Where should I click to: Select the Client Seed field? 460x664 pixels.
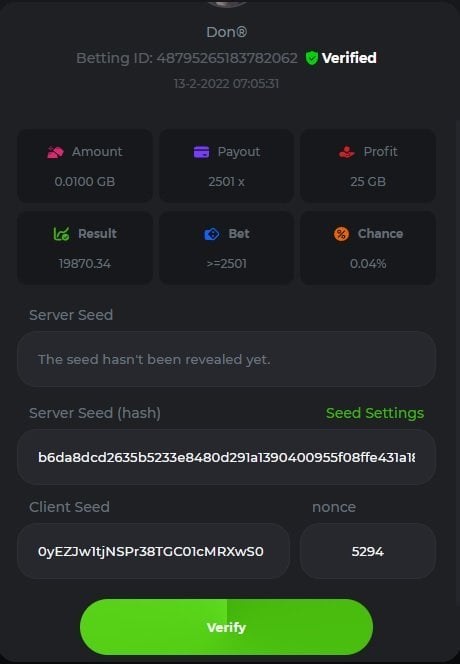153,551
